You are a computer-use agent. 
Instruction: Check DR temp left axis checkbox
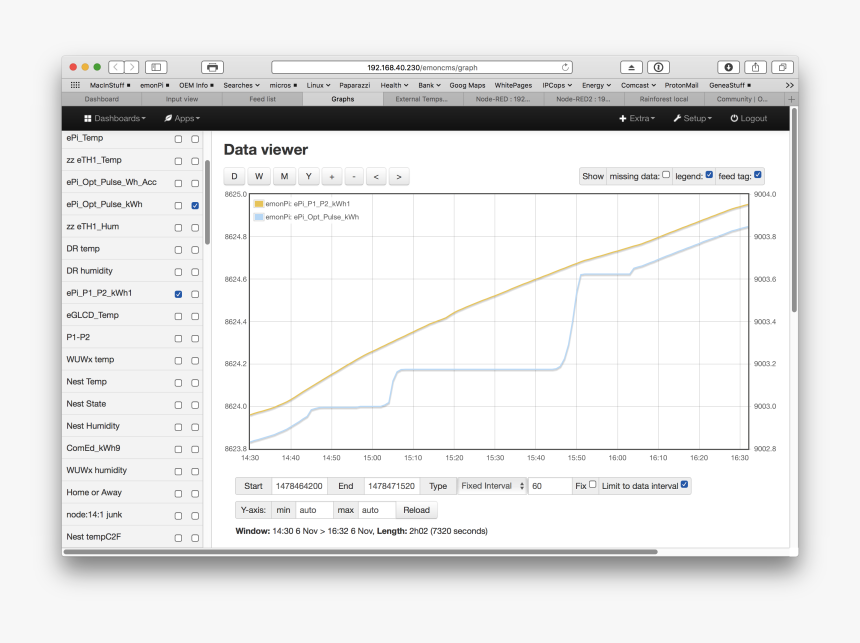pyautogui.click(x=178, y=250)
